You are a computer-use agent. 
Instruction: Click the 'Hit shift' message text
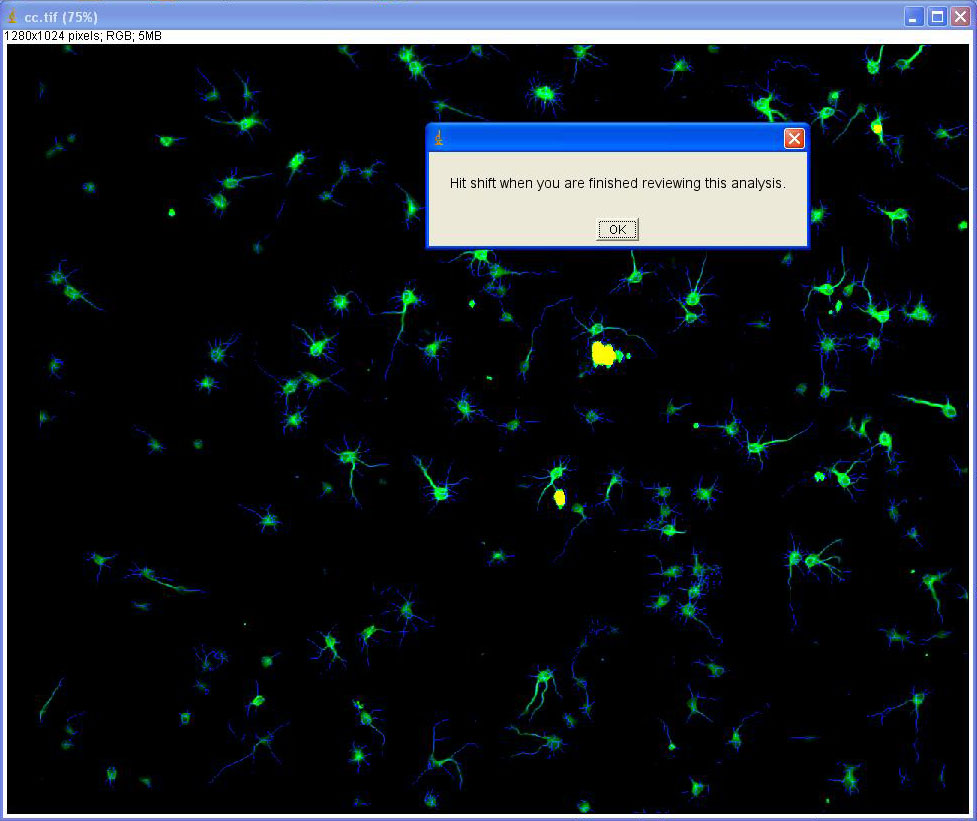coord(617,183)
